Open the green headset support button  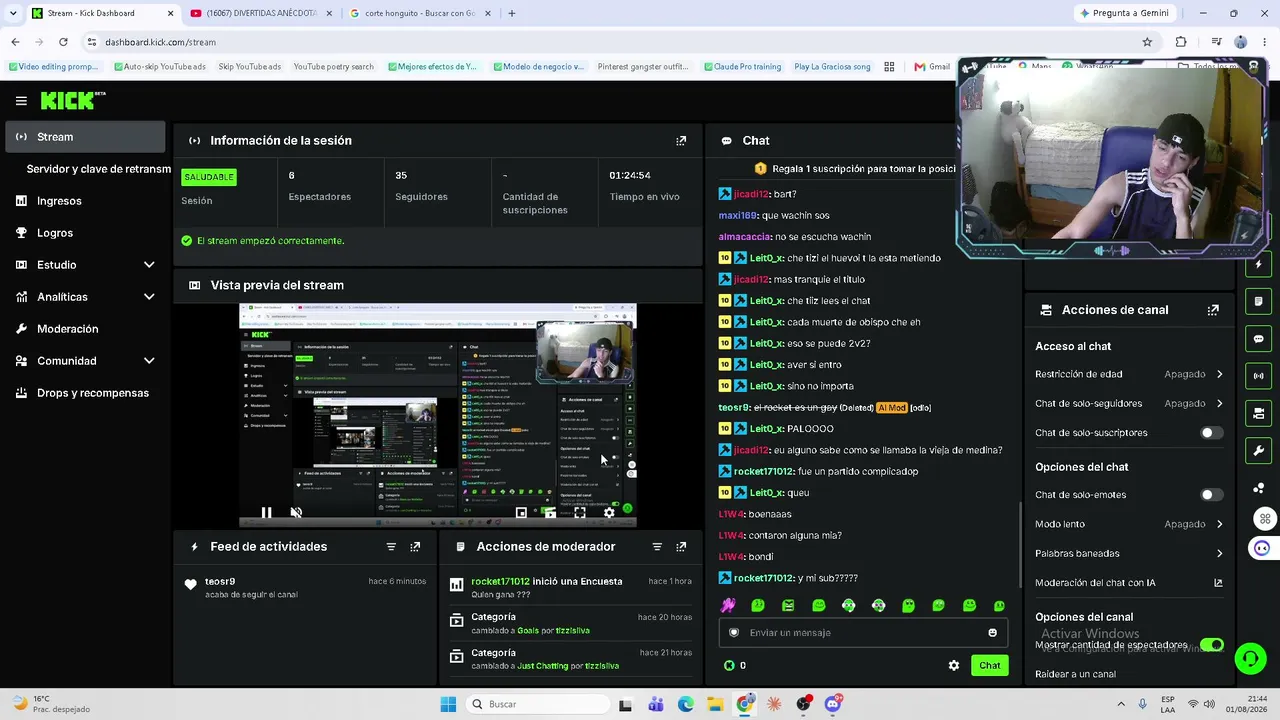click(x=1250, y=658)
